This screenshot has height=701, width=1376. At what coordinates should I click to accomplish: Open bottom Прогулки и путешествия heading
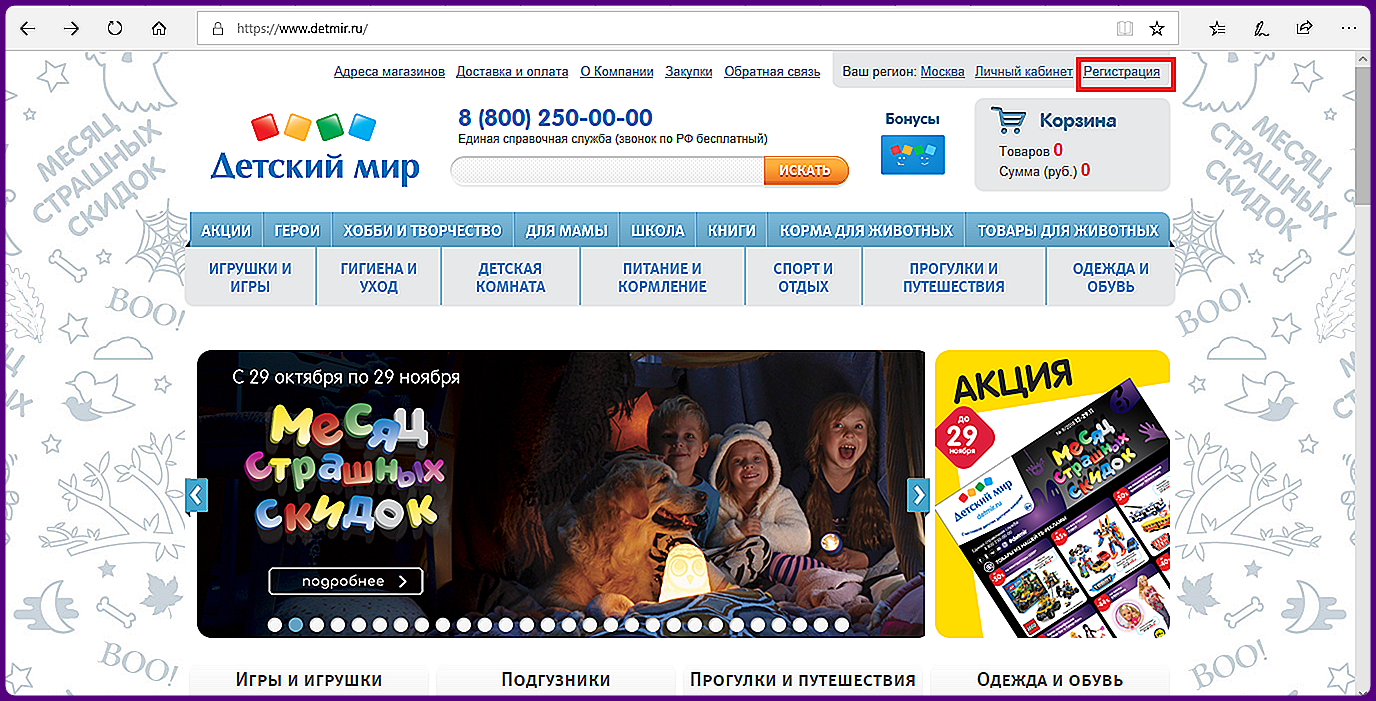pos(803,680)
